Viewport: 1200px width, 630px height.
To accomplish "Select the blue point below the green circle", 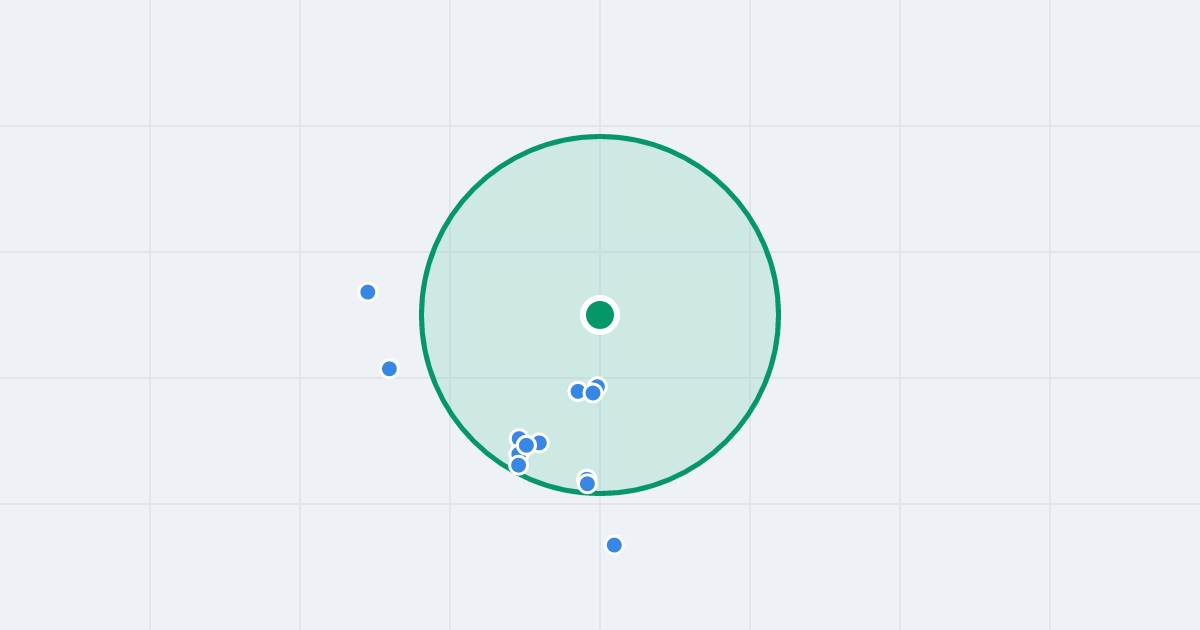I will [x=614, y=545].
